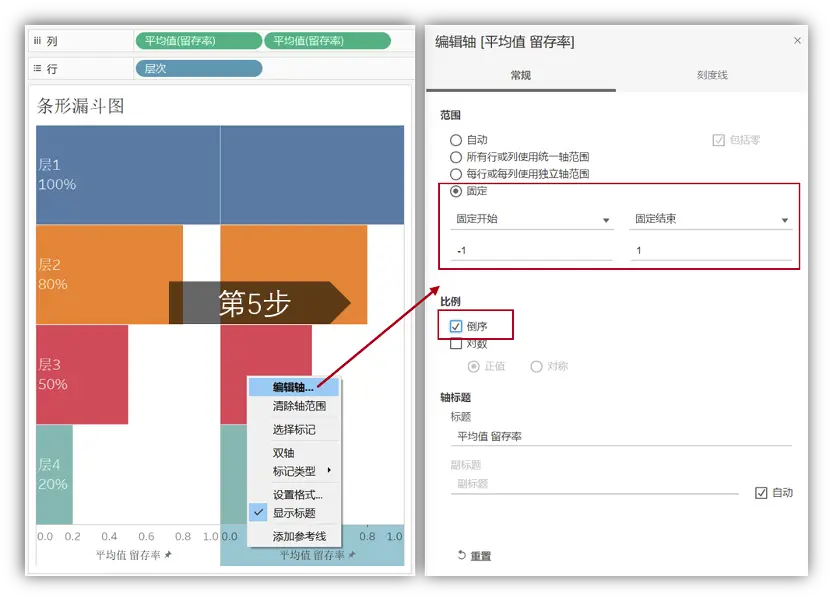Click the 0.4 axis tick label
834x602 pixels.
109,537
